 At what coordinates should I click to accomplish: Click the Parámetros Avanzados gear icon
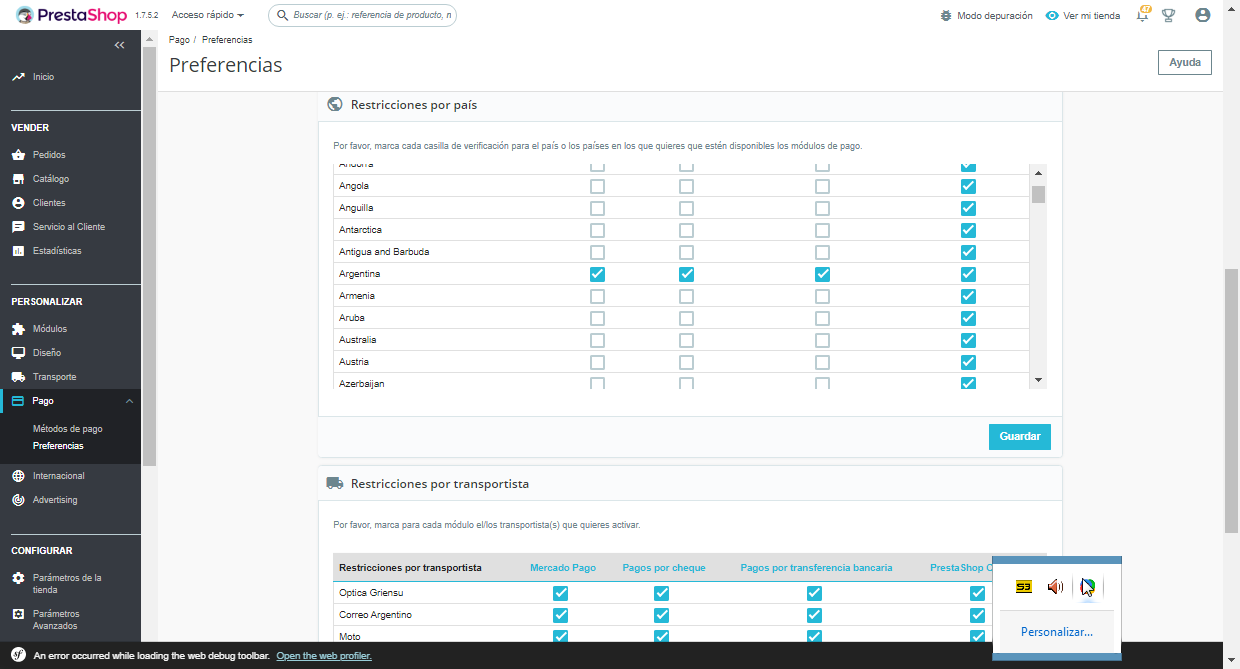click(18, 614)
